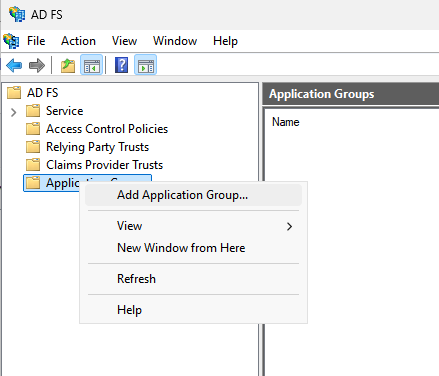This screenshot has height=376, width=439.
Task: Toggle the Show/Hide Action Pane icon
Action: (146, 65)
